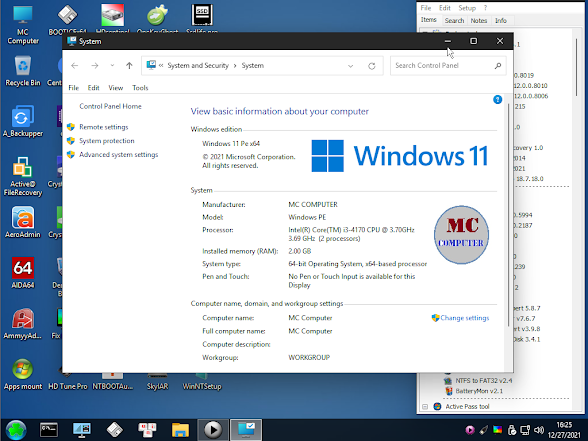Image resolution: width=588 pixels, height=441 pixels.
Task: Open the SSD life desktop icon
Action: tap(202, 19)
